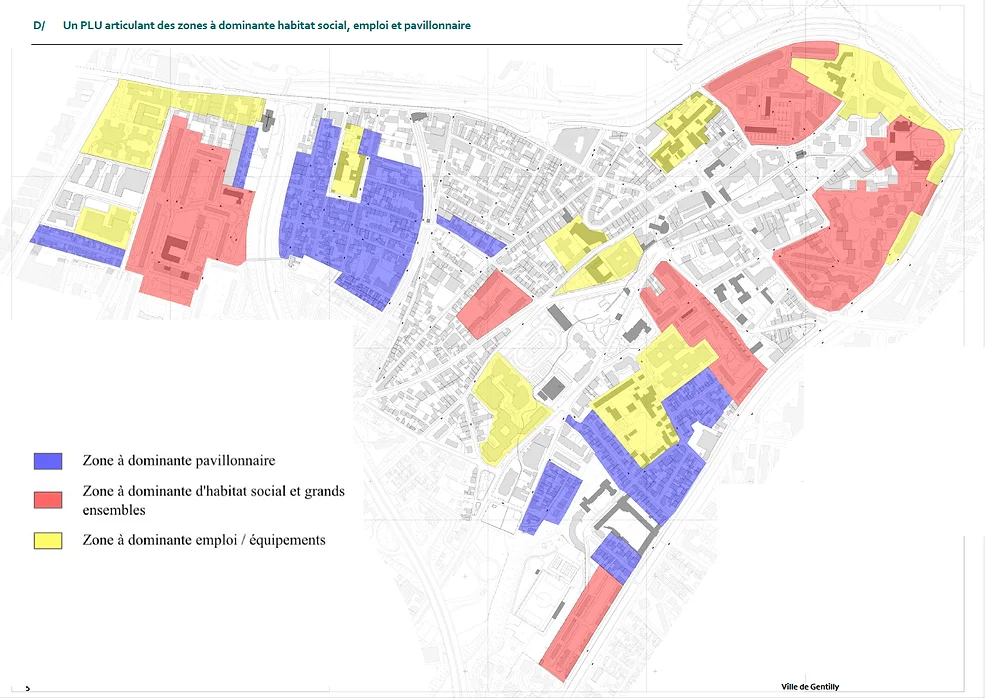Click the 'Ville de Gentilly' caption
The width and height of the screenshot is (988, 698).
[810, 687]
